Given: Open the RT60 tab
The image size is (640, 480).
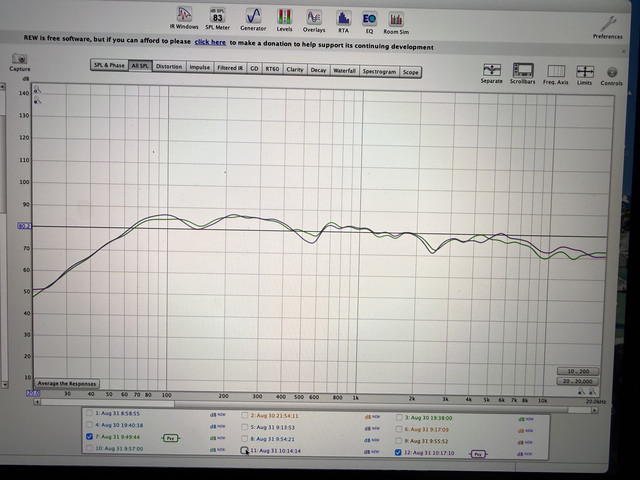Looking at the screenshot, I should tap(272, 69).
